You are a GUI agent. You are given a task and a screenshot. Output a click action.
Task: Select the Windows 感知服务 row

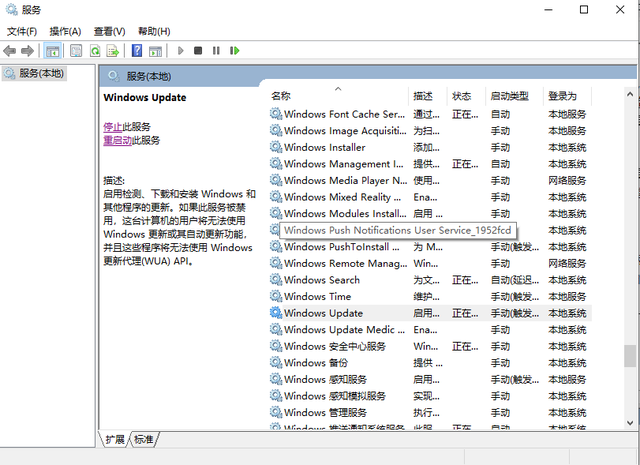(x=430, y=379)
